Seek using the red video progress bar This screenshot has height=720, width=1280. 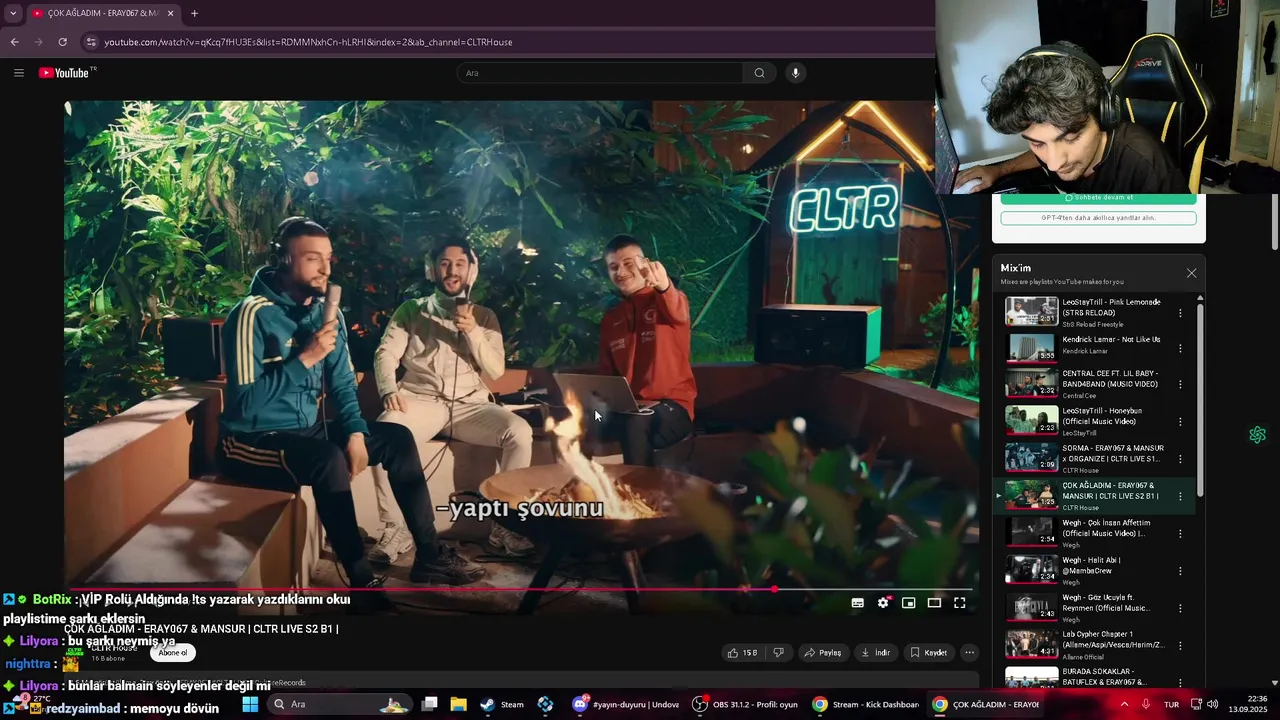521,588
